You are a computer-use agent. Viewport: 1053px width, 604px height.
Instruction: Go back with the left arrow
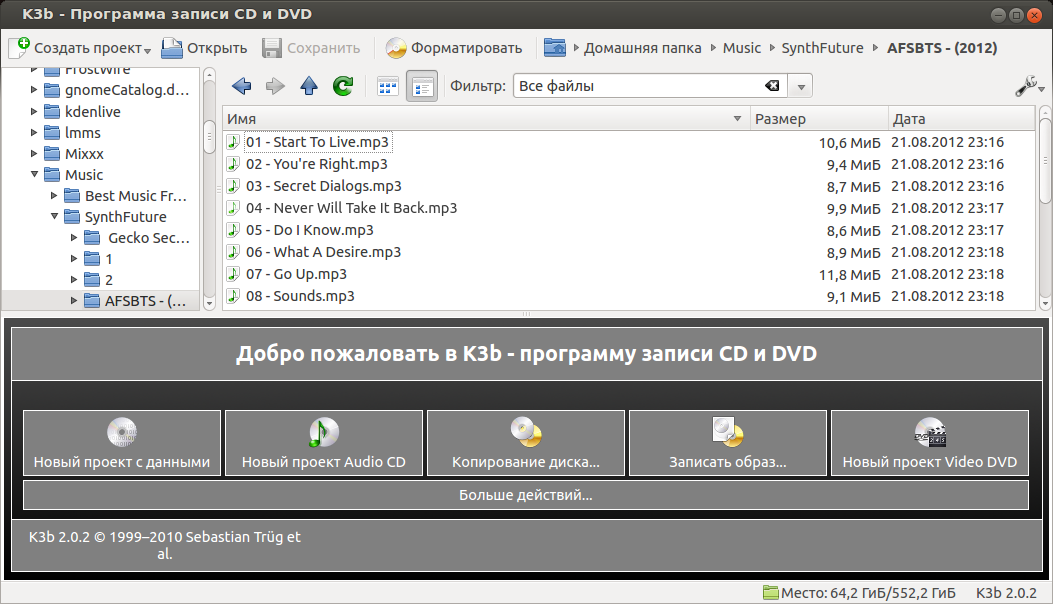click(242, 86)
